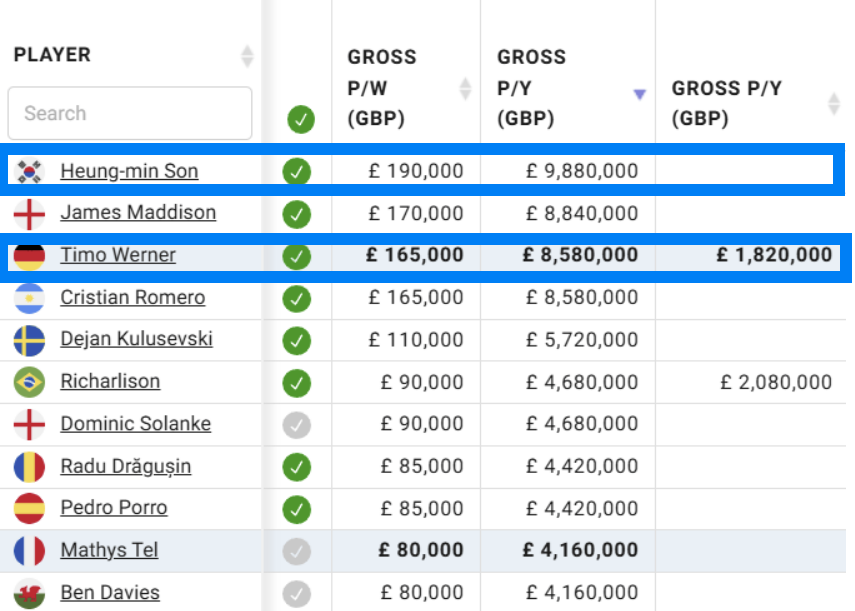
Task: Click the South Korea flag icon
Action: 29,171
